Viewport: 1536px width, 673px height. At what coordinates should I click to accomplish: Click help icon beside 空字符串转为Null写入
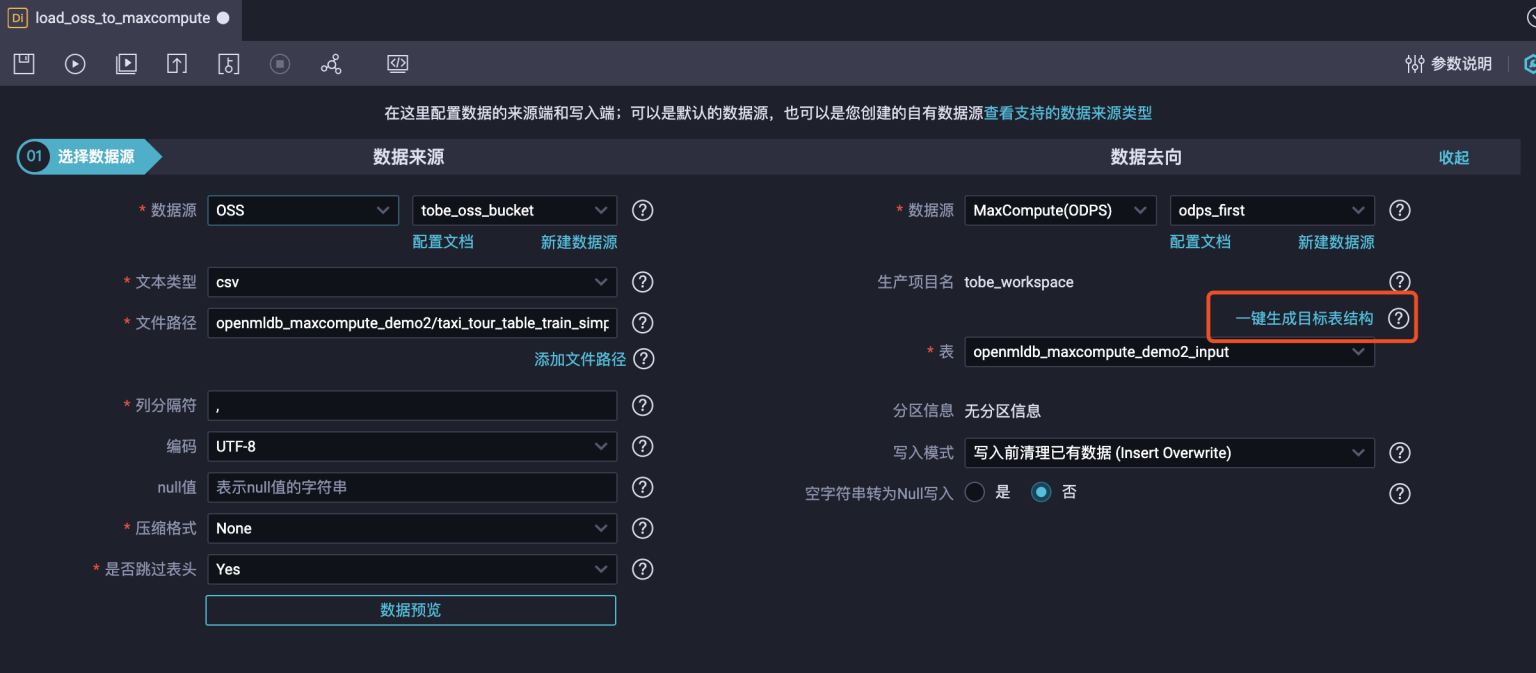tap(1401, 493)
